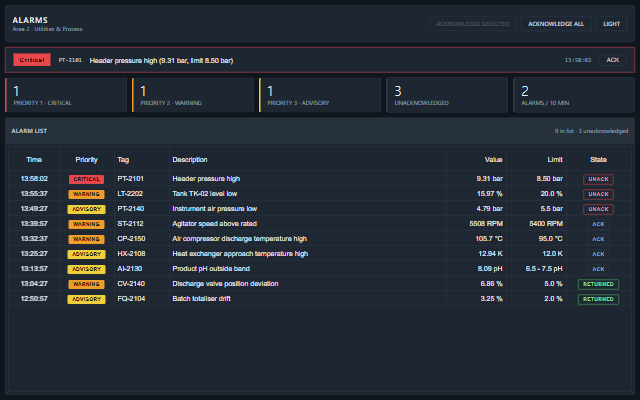640x400 pixels.
Task: Click the WARNING badge in ST-2112 row
Action: 87,224
